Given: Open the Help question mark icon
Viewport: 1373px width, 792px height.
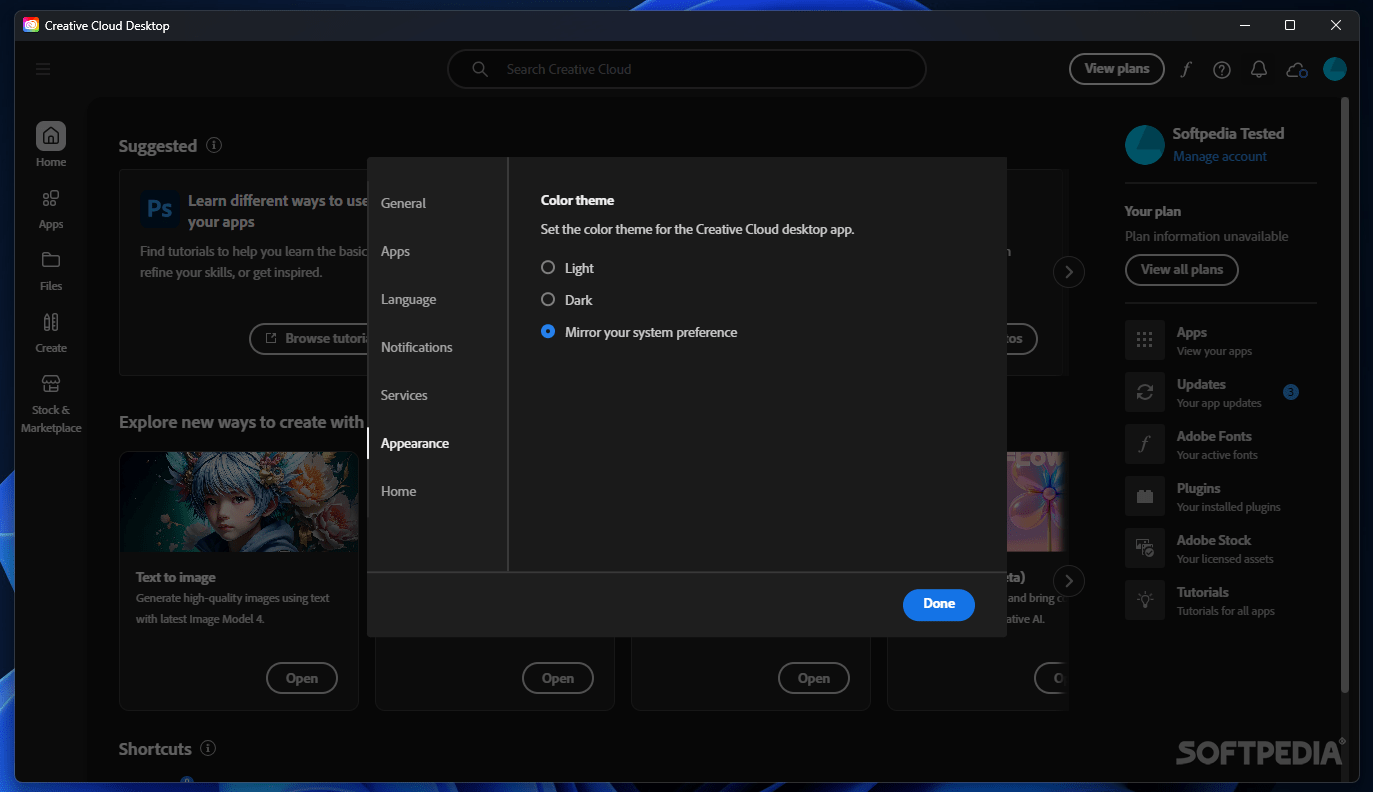Looking at the screenshot, I should click(x=1222, y=69).
